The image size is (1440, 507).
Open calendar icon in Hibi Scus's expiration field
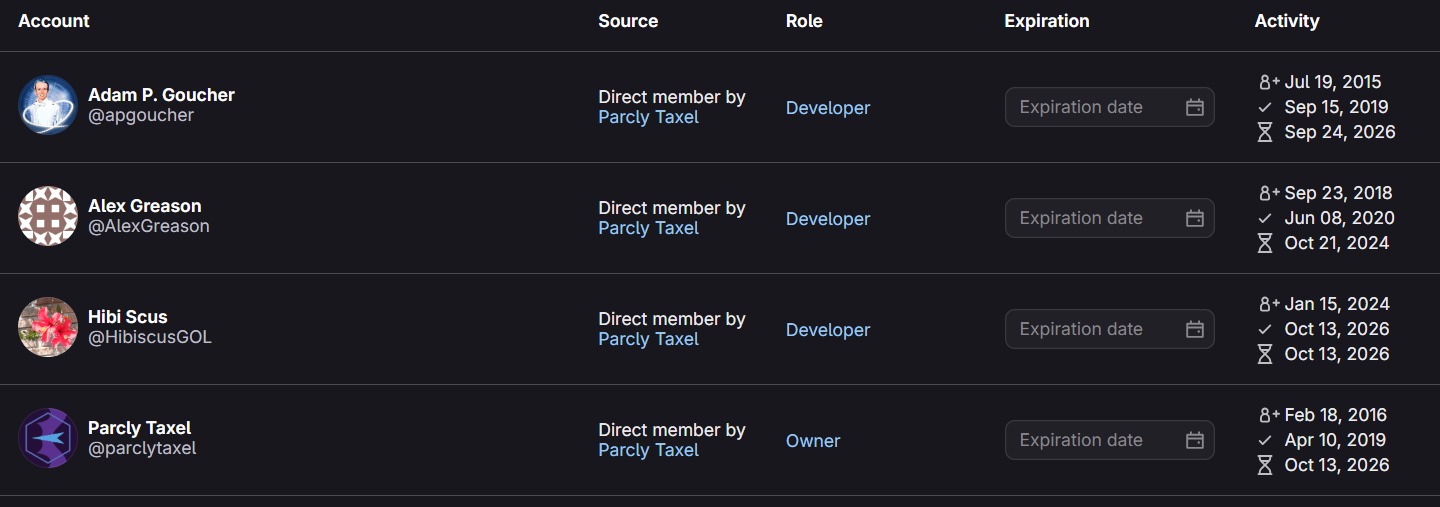(x=1194, y=329)
